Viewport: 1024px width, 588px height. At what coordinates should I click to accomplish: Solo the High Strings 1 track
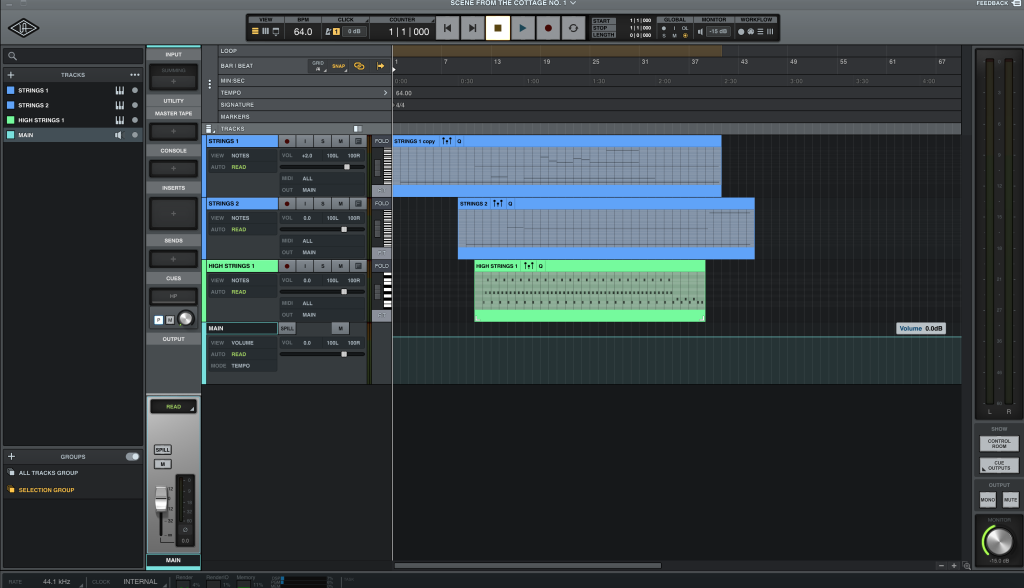[323, 266]
